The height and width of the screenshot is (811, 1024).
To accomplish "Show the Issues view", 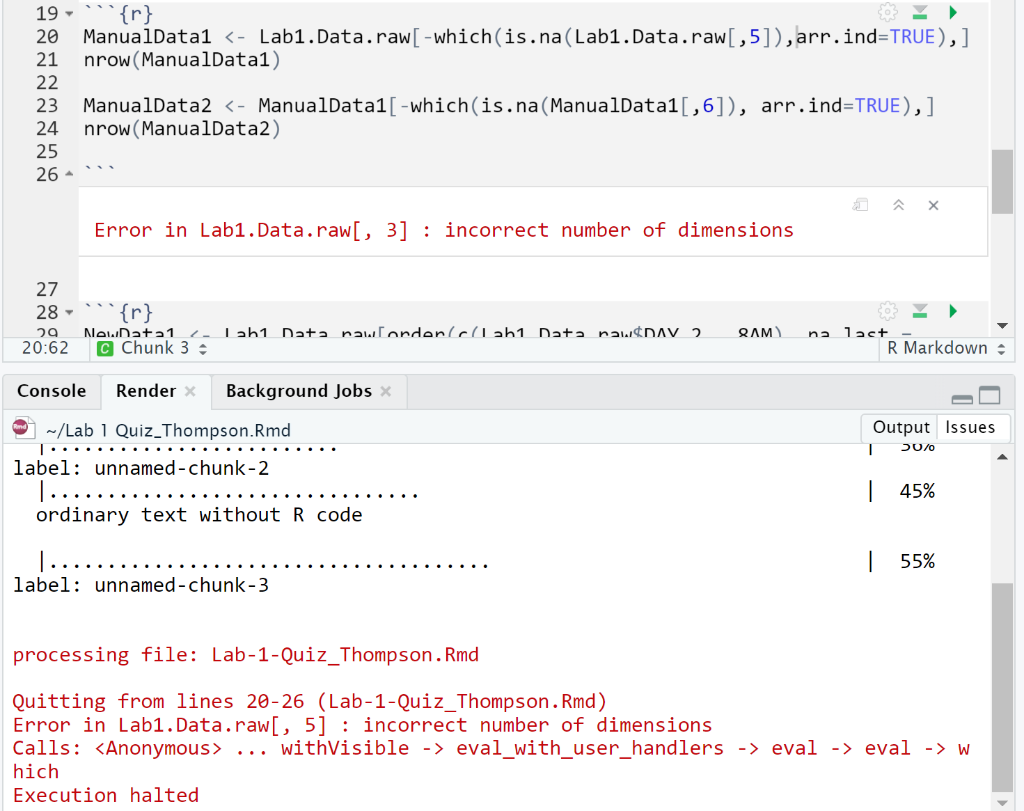I will click(970, 428).
